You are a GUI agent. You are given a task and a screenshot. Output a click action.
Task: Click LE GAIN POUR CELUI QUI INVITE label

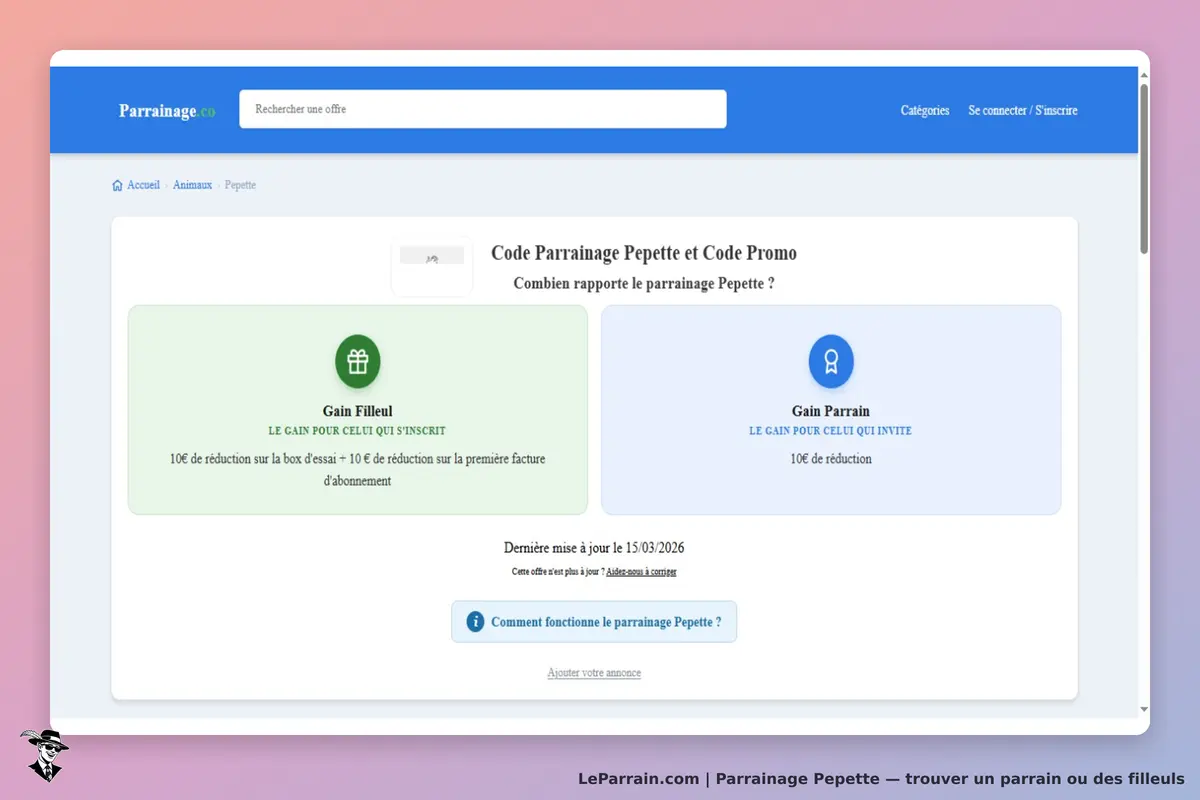click(831, 431)
